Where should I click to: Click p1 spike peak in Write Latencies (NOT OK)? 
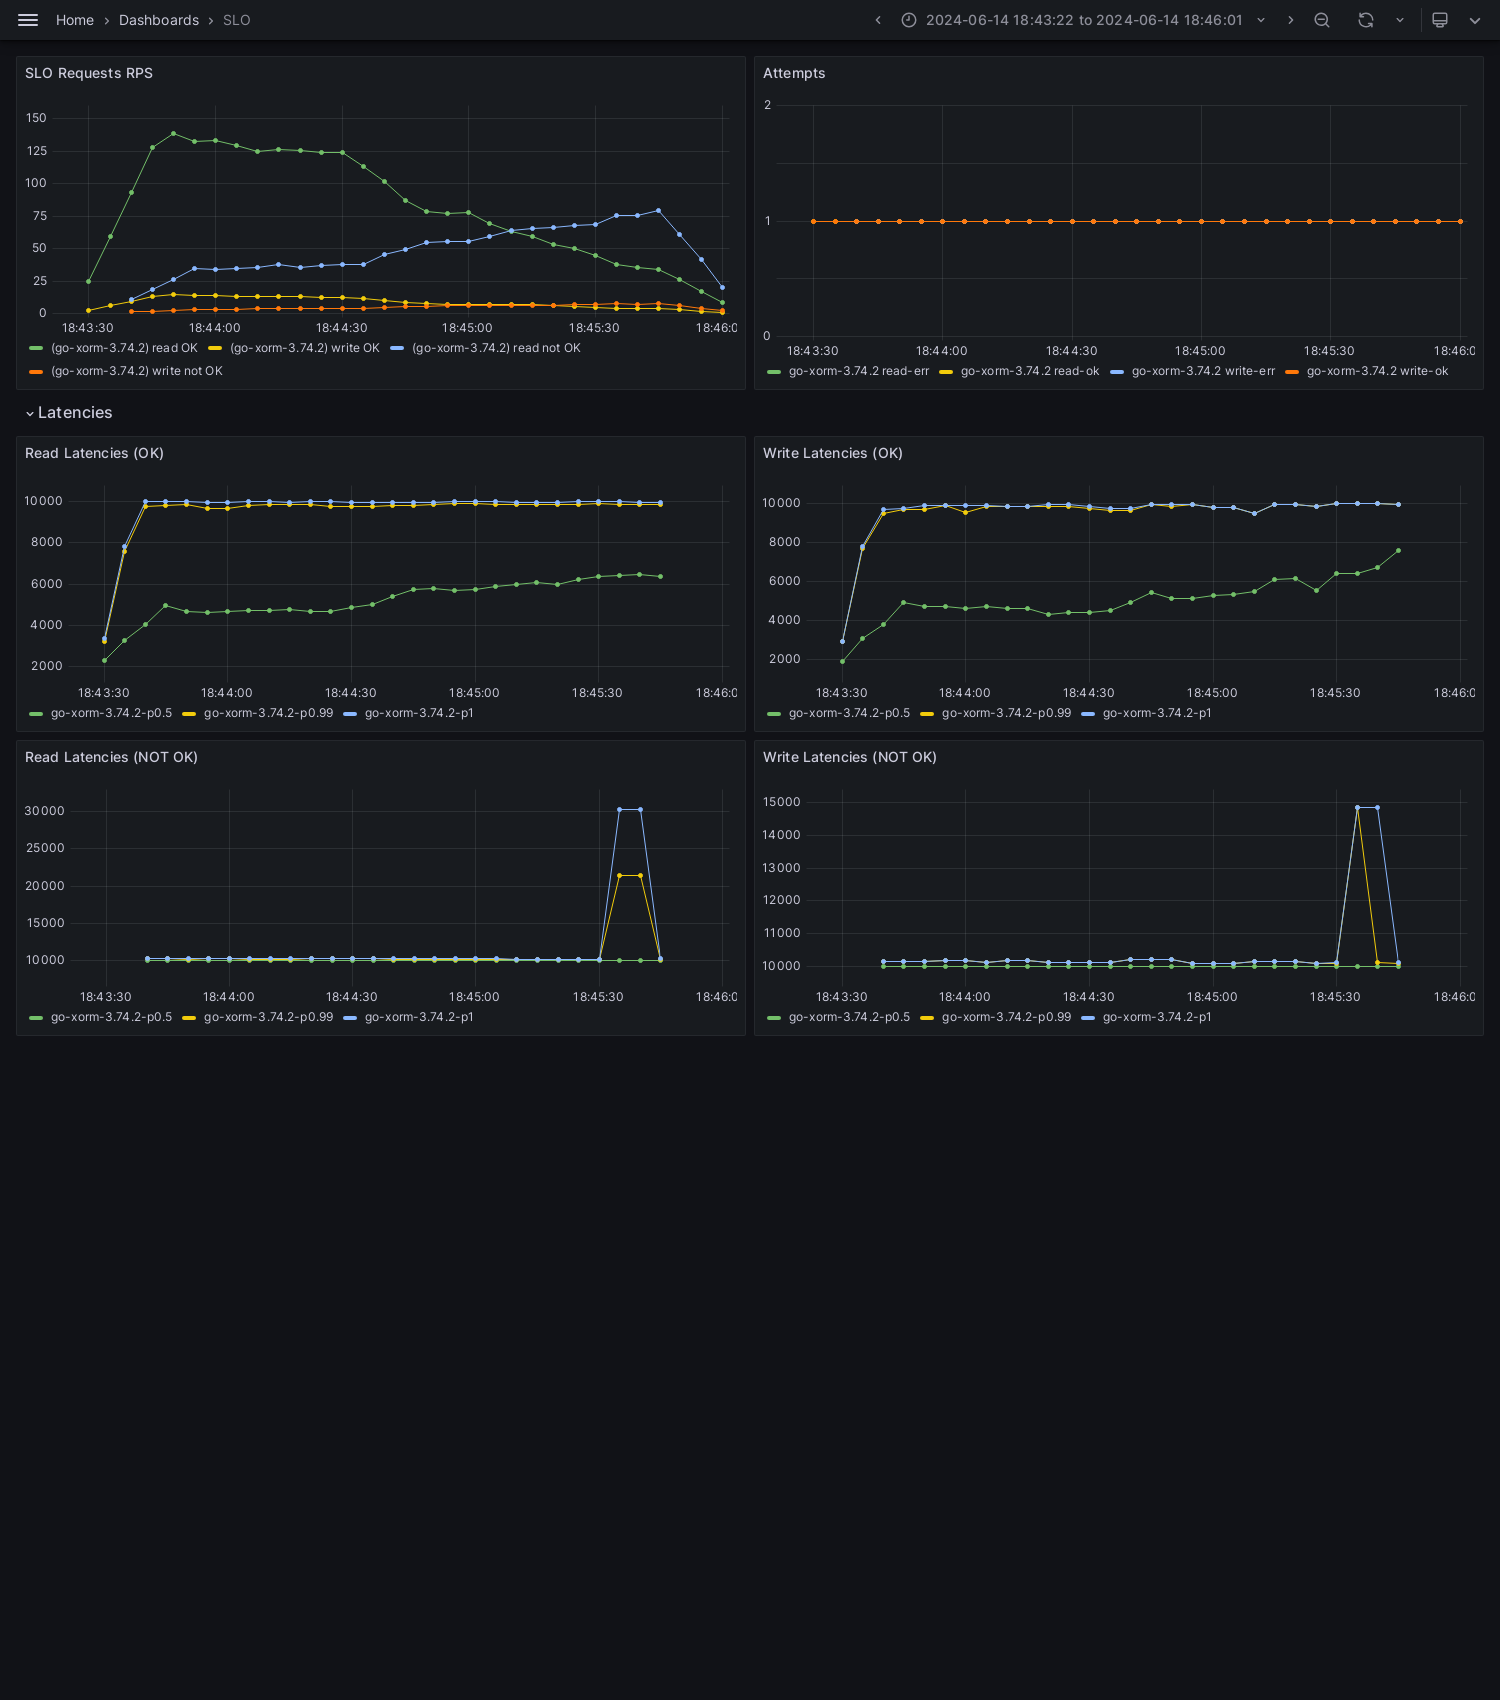(x=1357, y=807)
